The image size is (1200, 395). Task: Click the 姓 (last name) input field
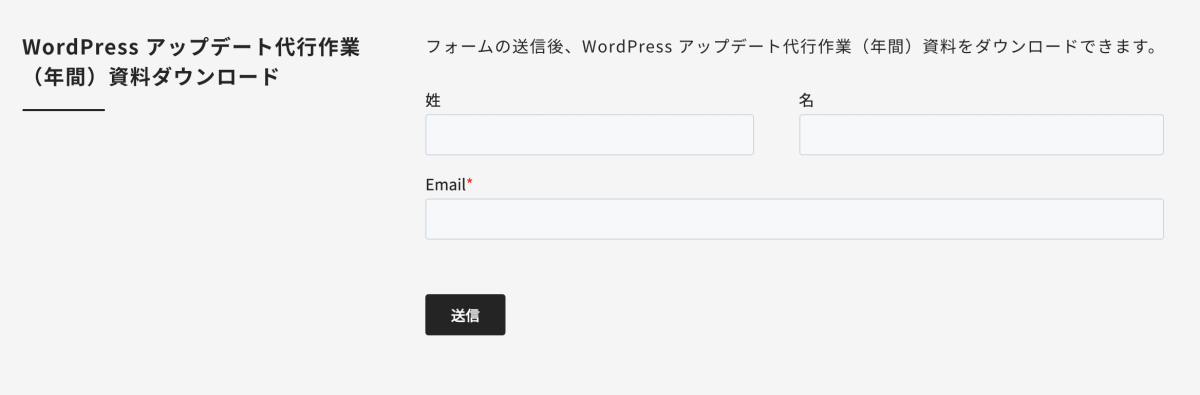(589, 134)
